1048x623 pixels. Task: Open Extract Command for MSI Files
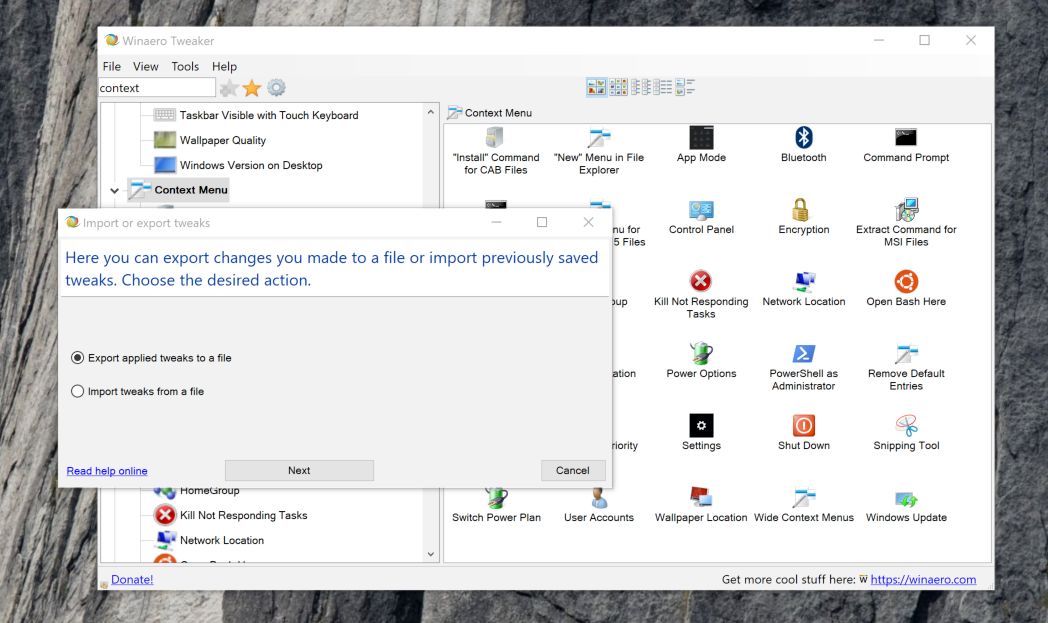[x=906, y=223]
